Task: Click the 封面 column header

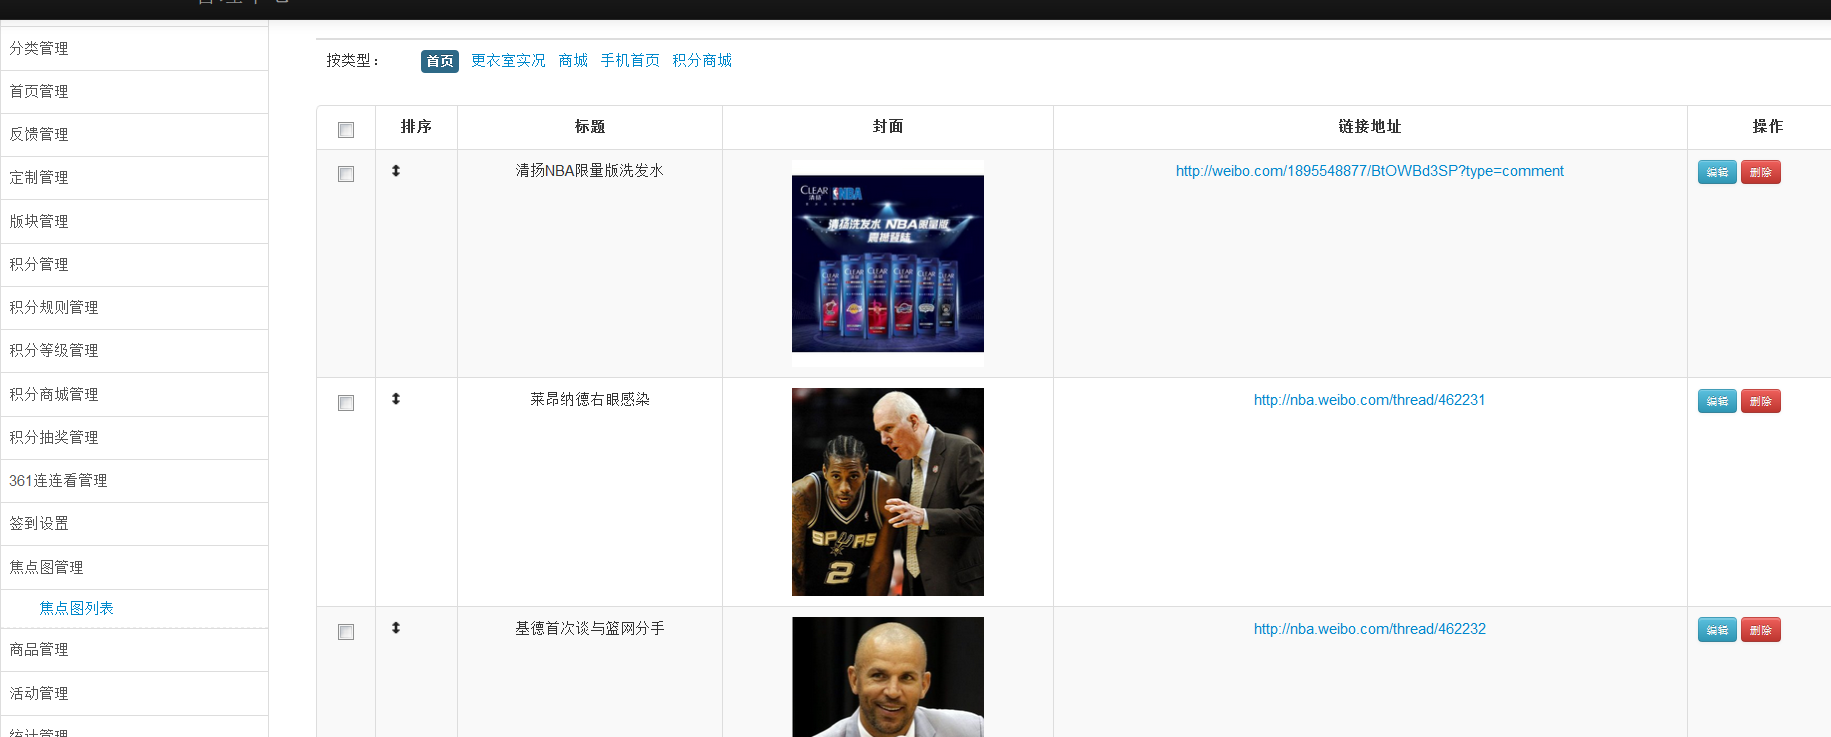Action: click(x=888, y=127)
